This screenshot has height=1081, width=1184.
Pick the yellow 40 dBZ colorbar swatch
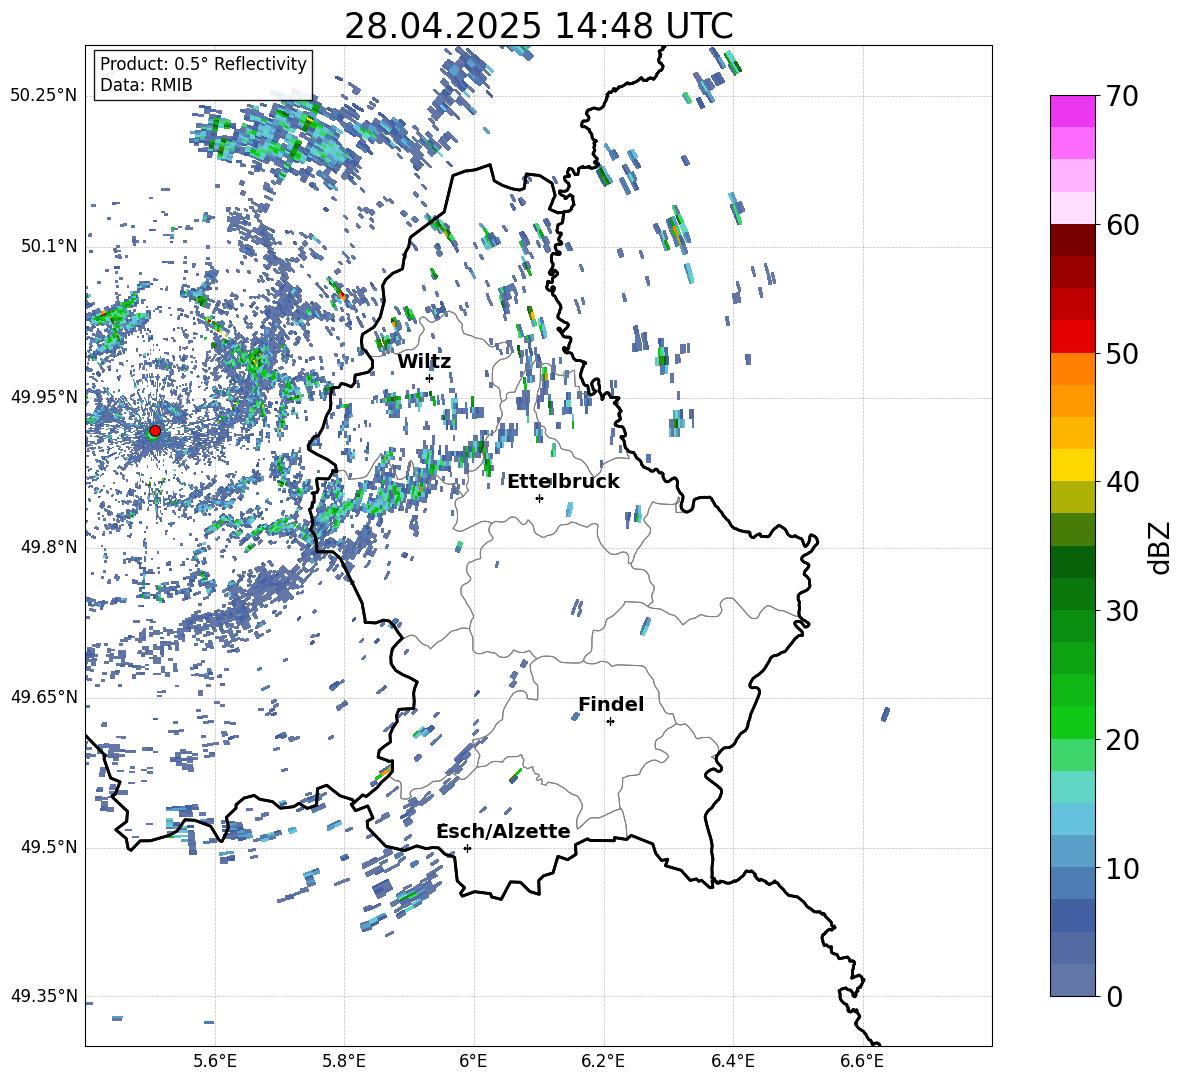1072,465
